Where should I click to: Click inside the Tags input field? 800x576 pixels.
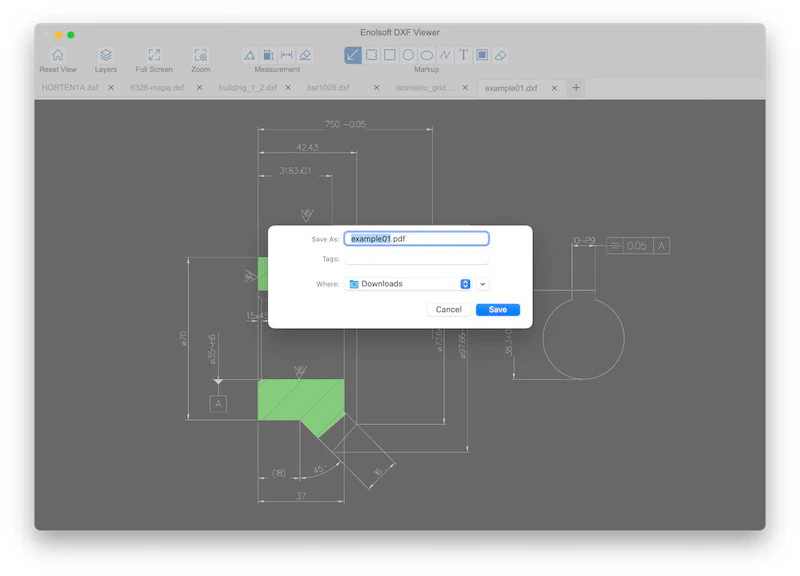[416, 260]
